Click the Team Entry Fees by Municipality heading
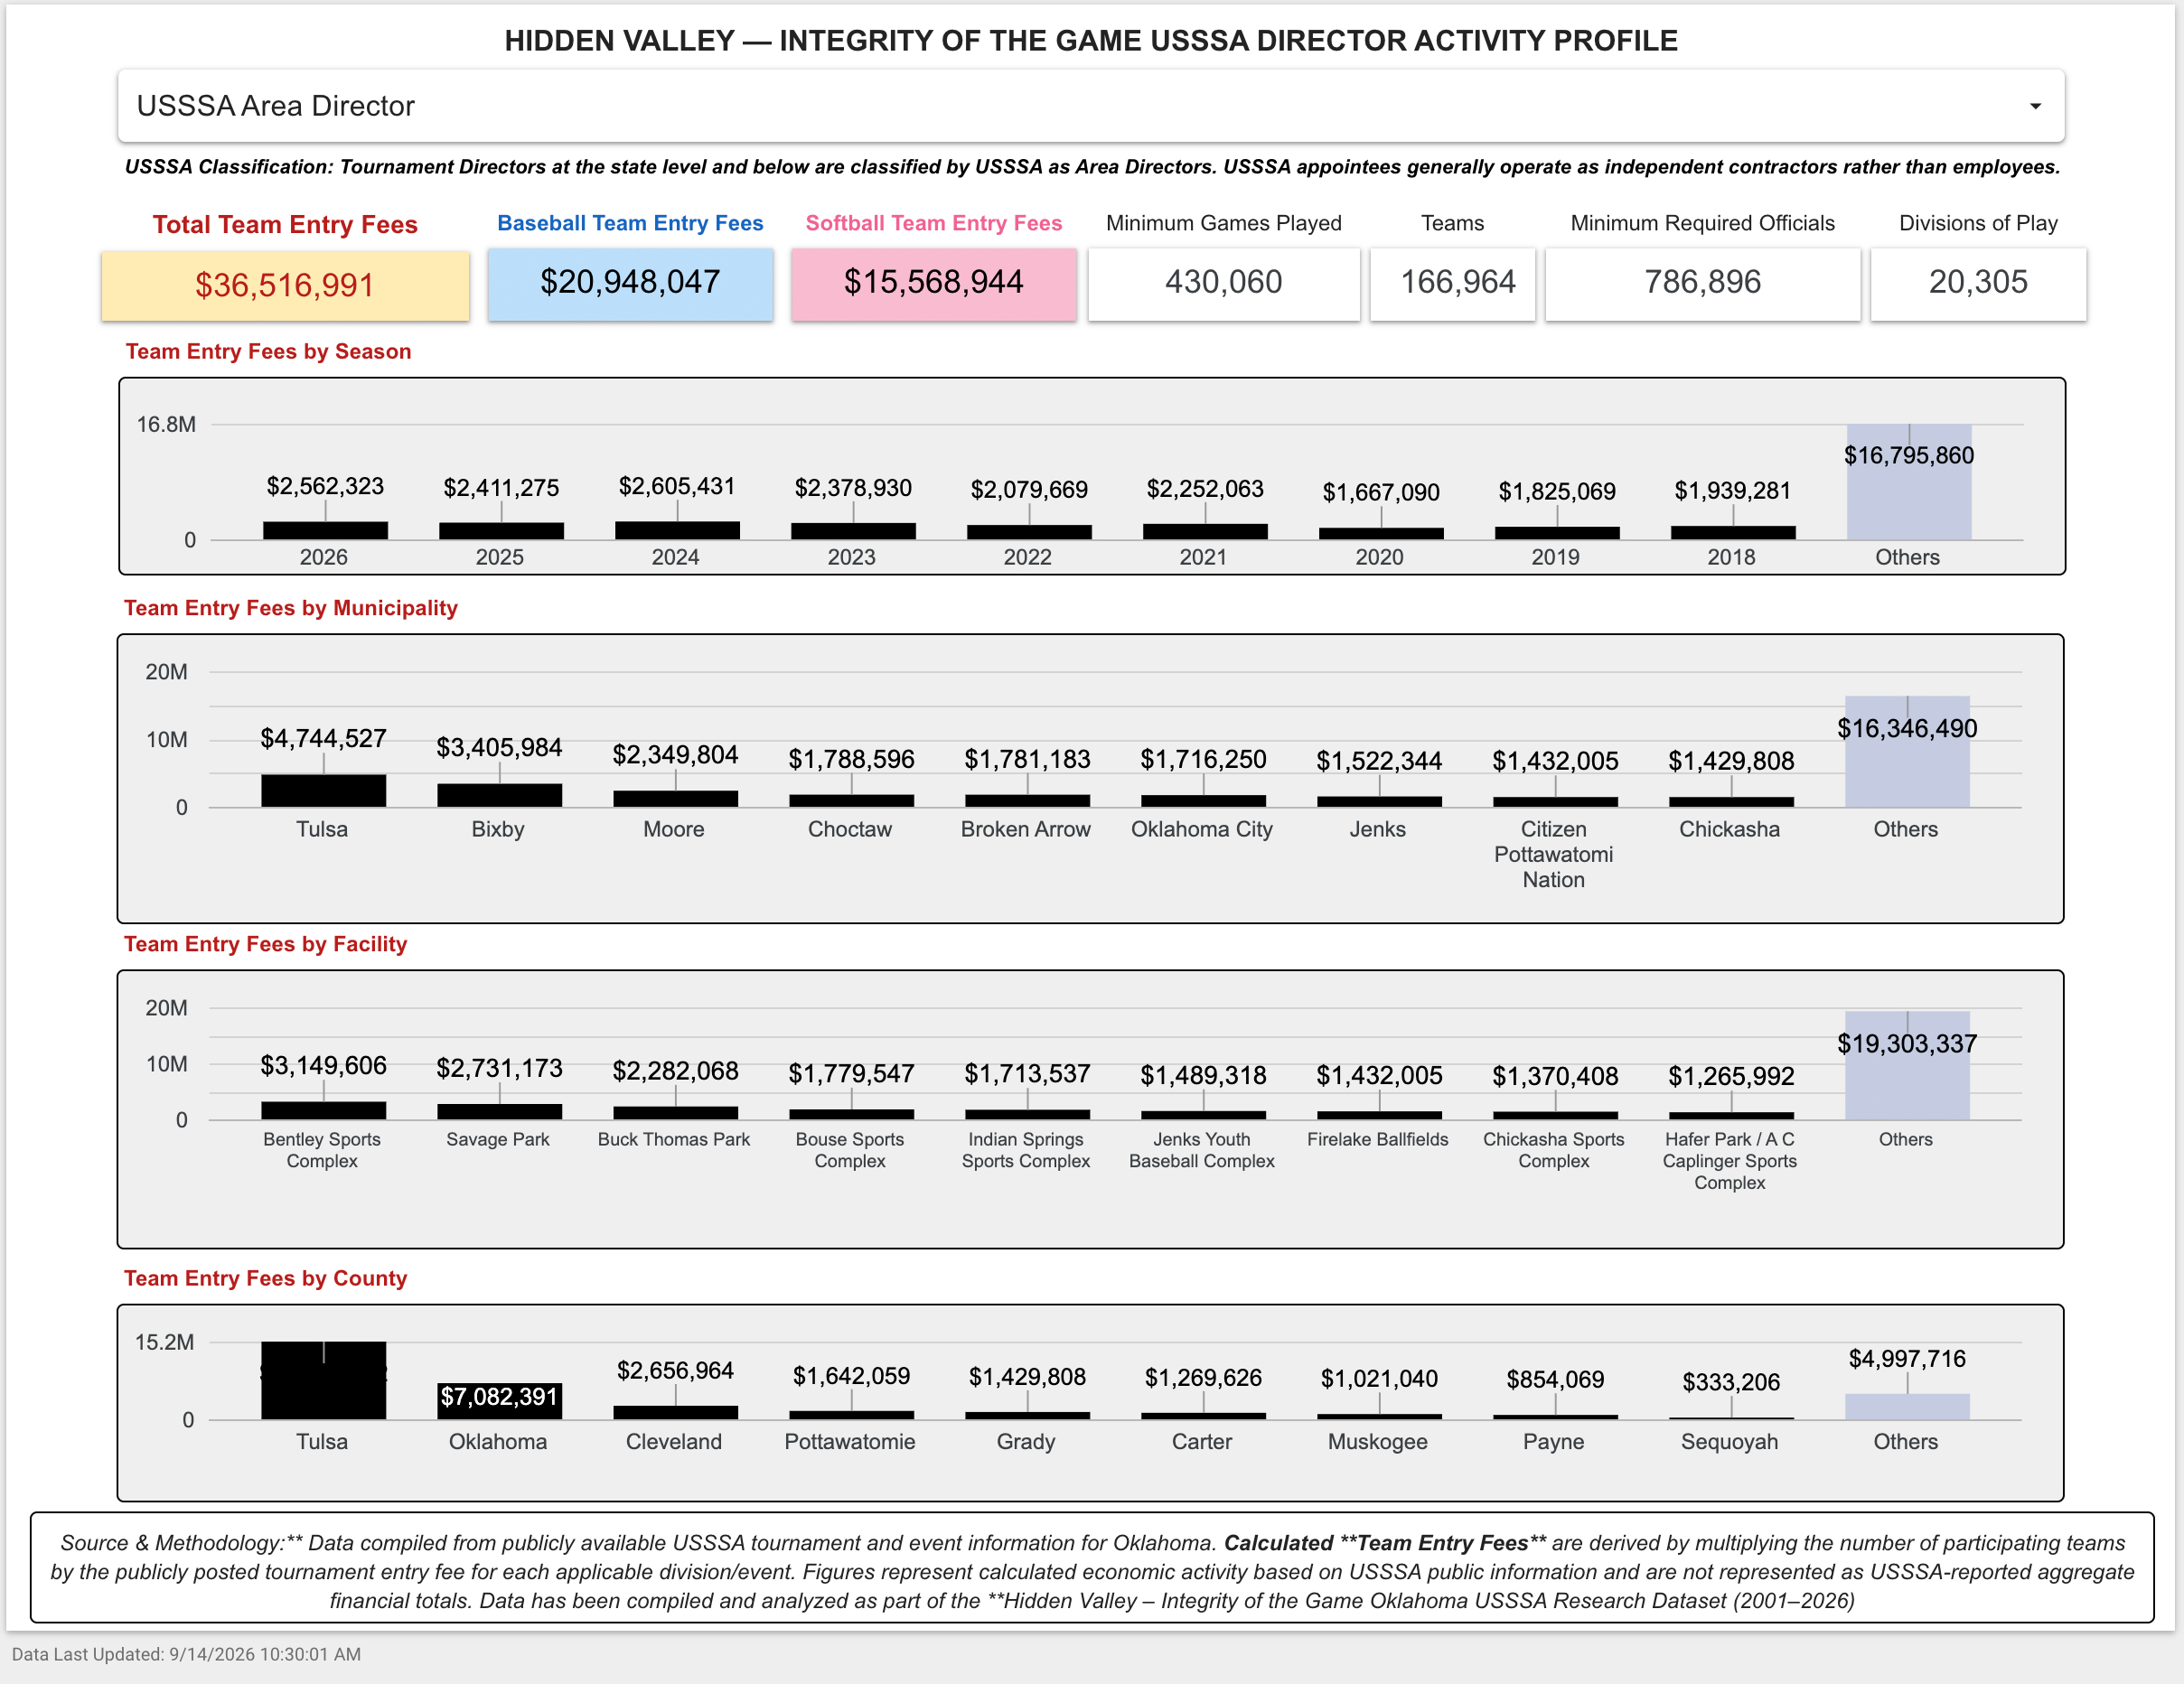 pyautogui.click(x=290, y=608)
